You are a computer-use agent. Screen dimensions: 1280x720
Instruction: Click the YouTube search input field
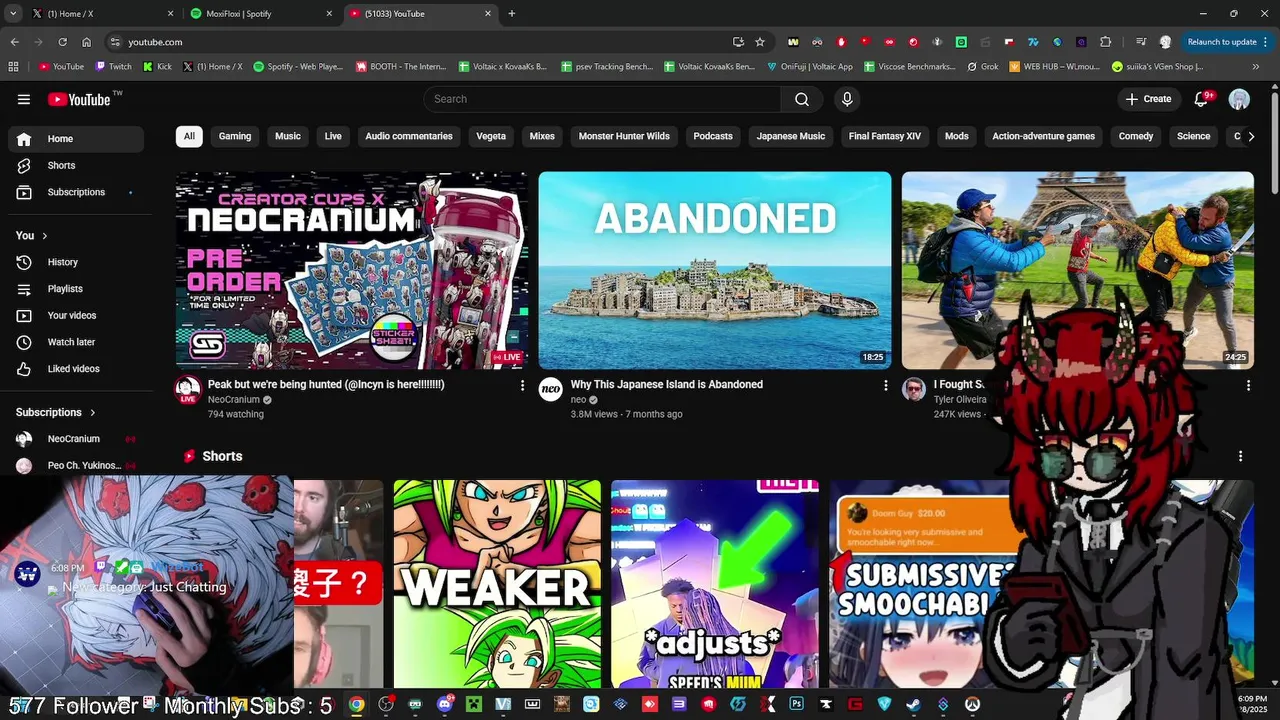(x=602, y=99)
